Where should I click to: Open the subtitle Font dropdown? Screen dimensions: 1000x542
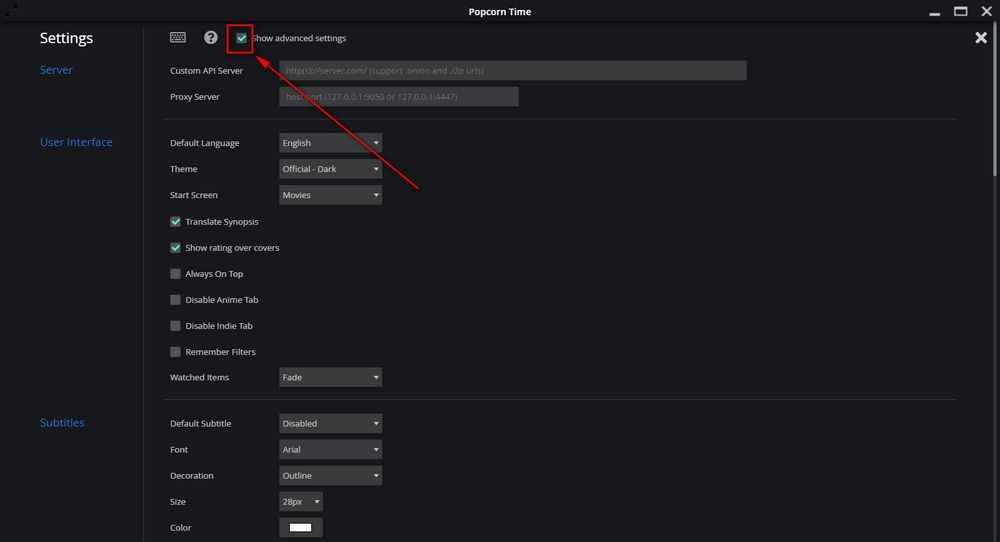[x=330, y=450]
